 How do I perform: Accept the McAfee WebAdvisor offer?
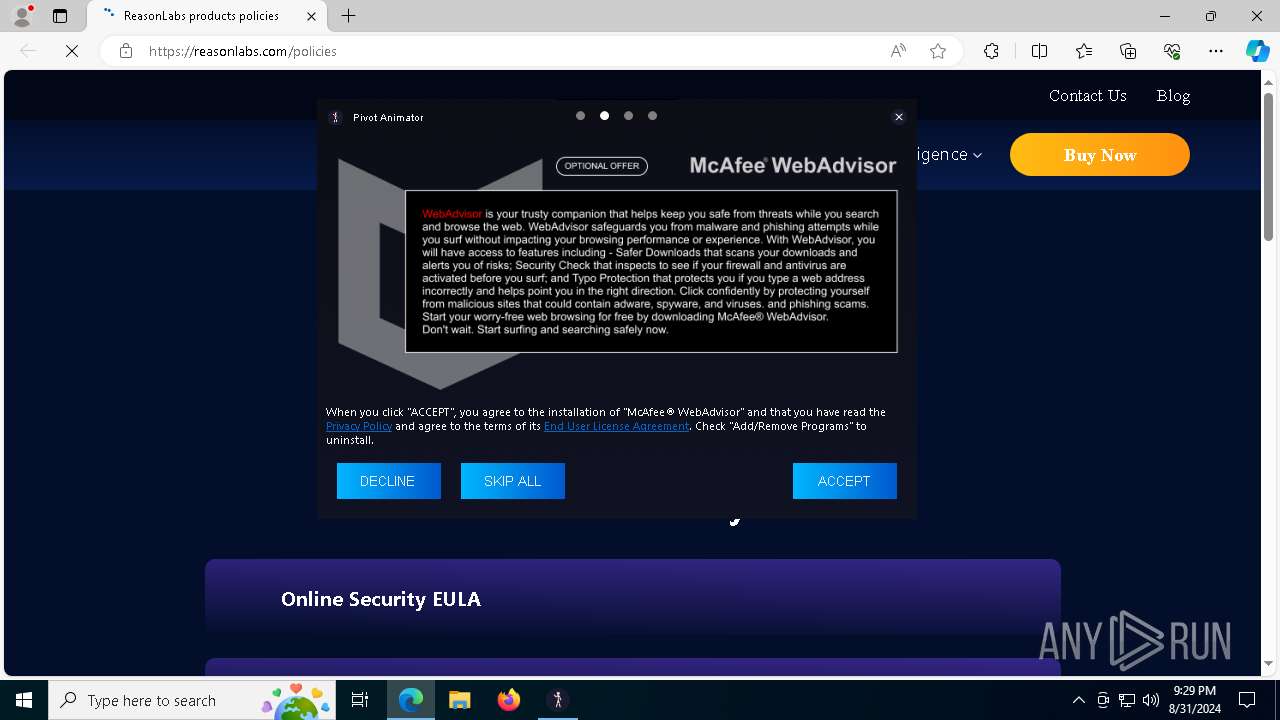click(x=845, y=481)
